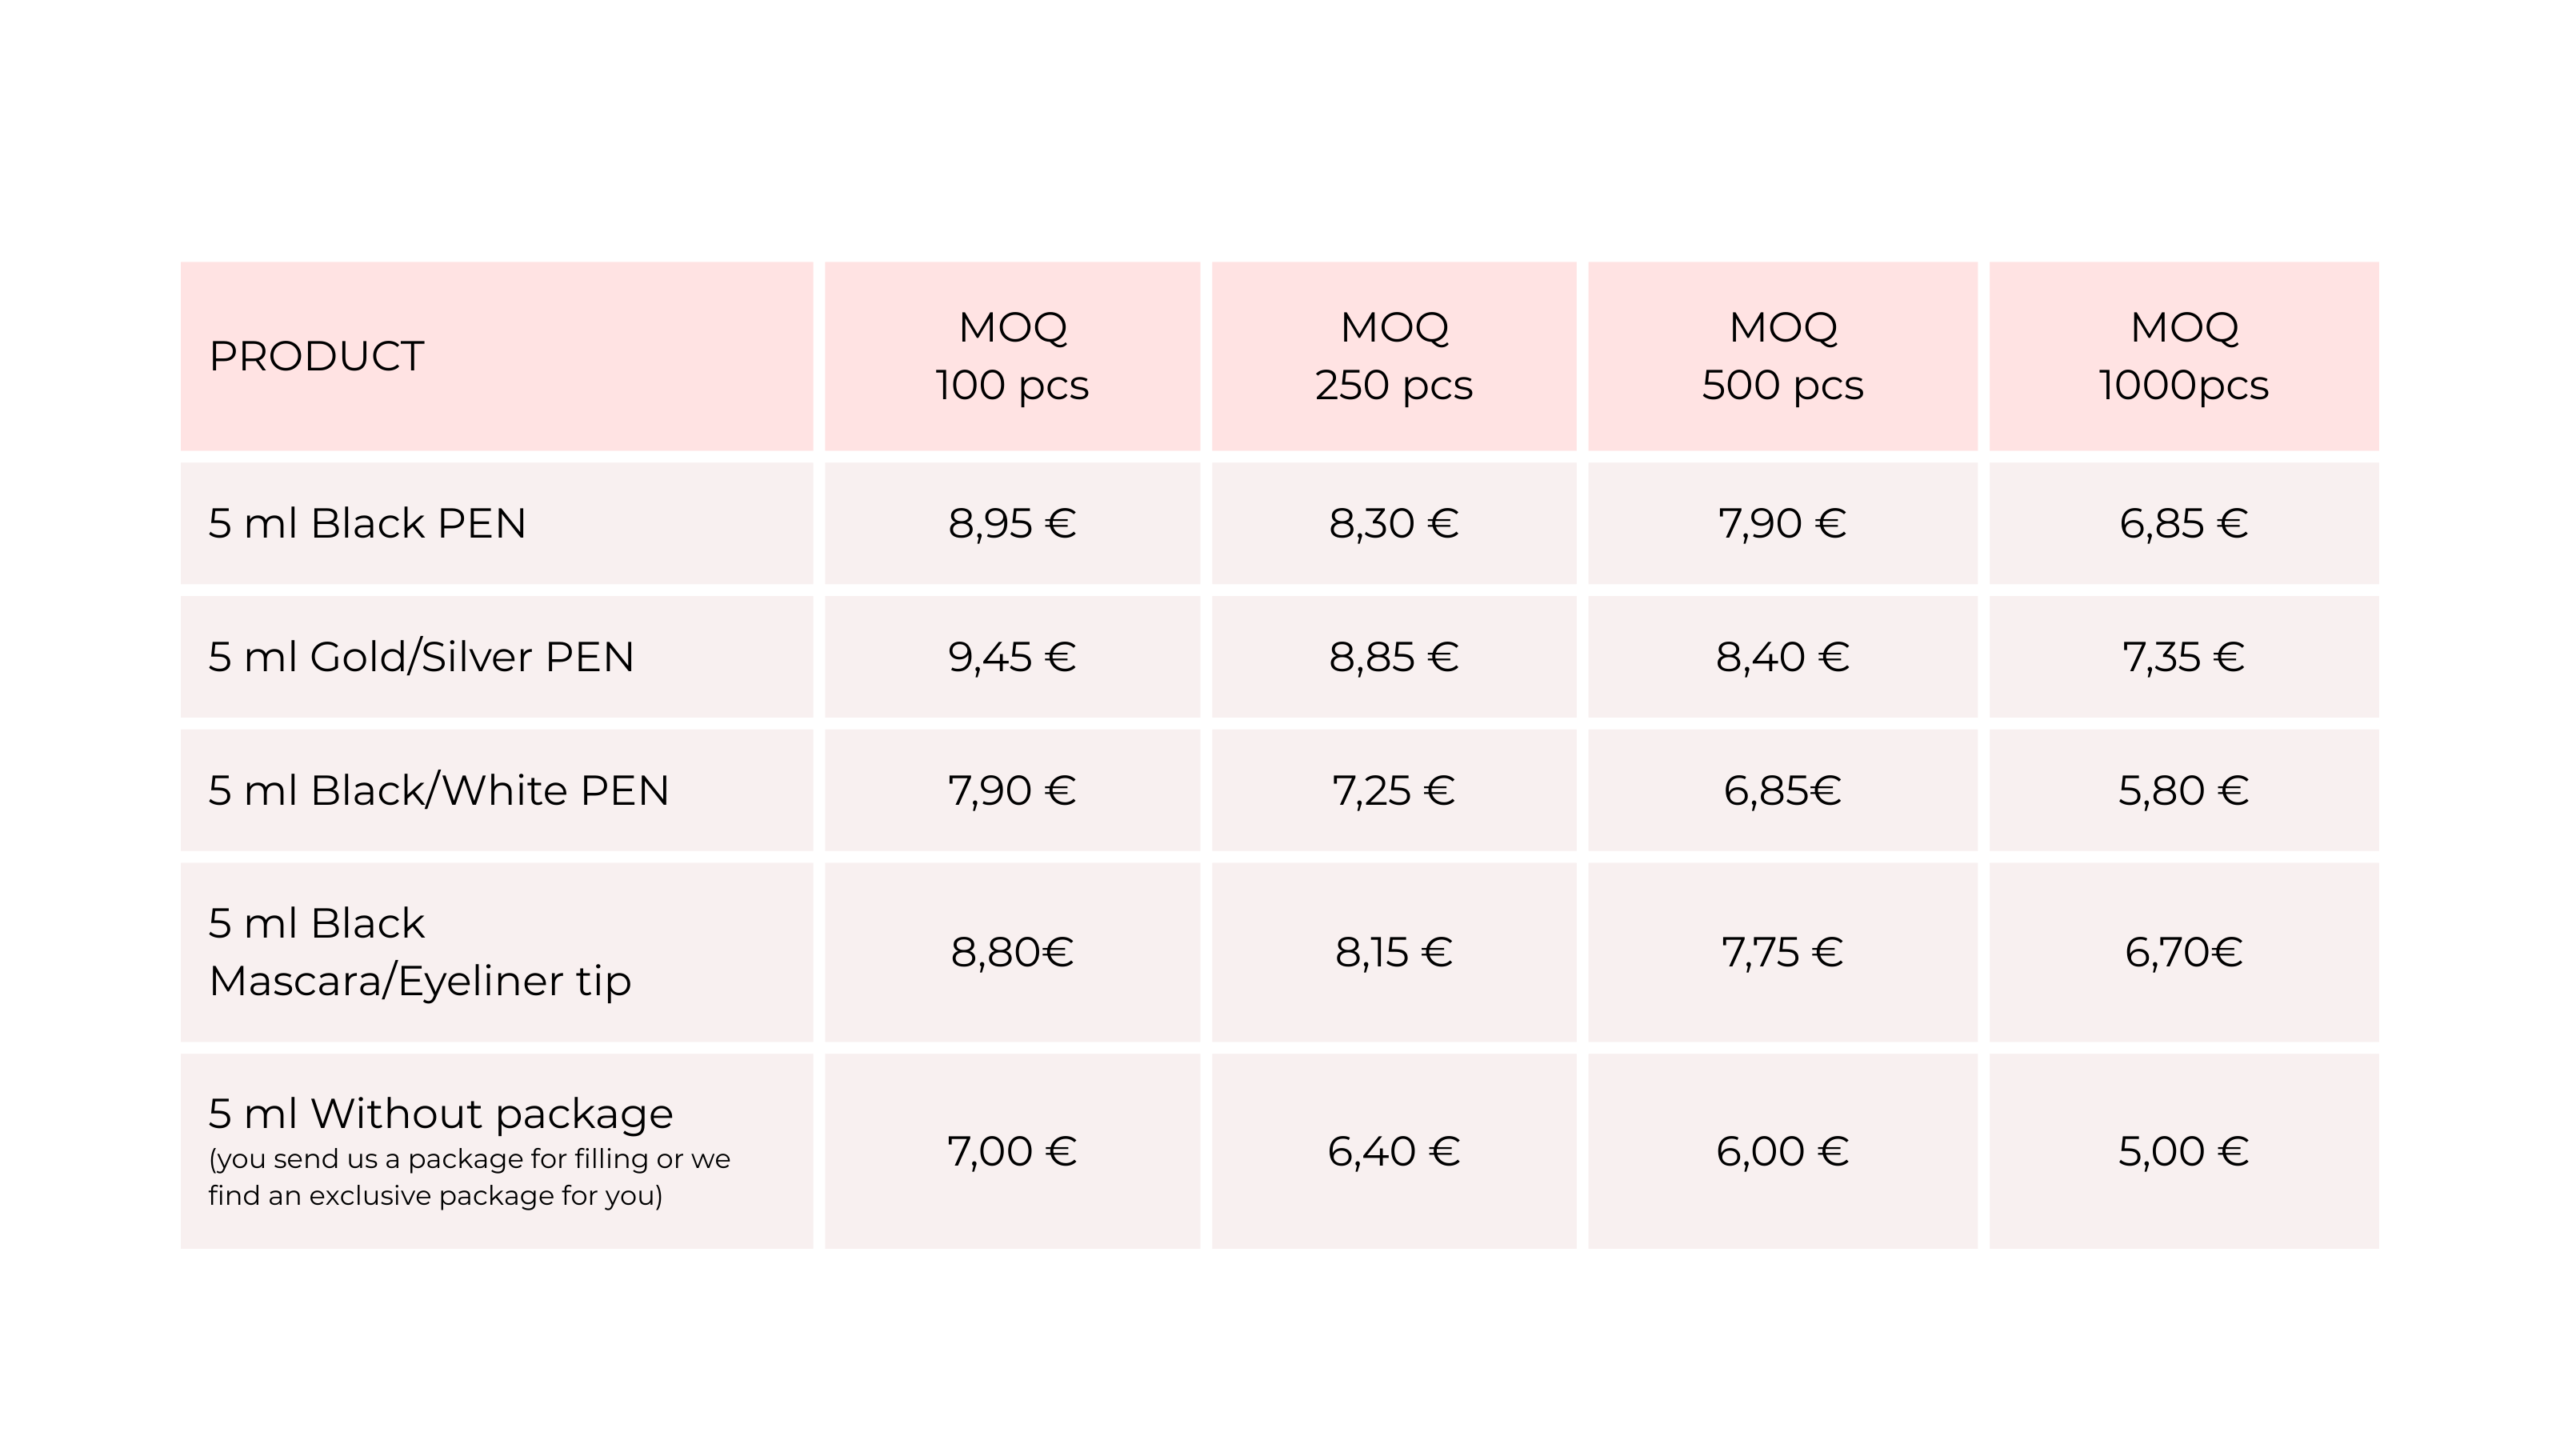Screen dimensions: 2560x1440
Task: Click the MOQ 1000pcs column header
Action: pos(2183,356)
